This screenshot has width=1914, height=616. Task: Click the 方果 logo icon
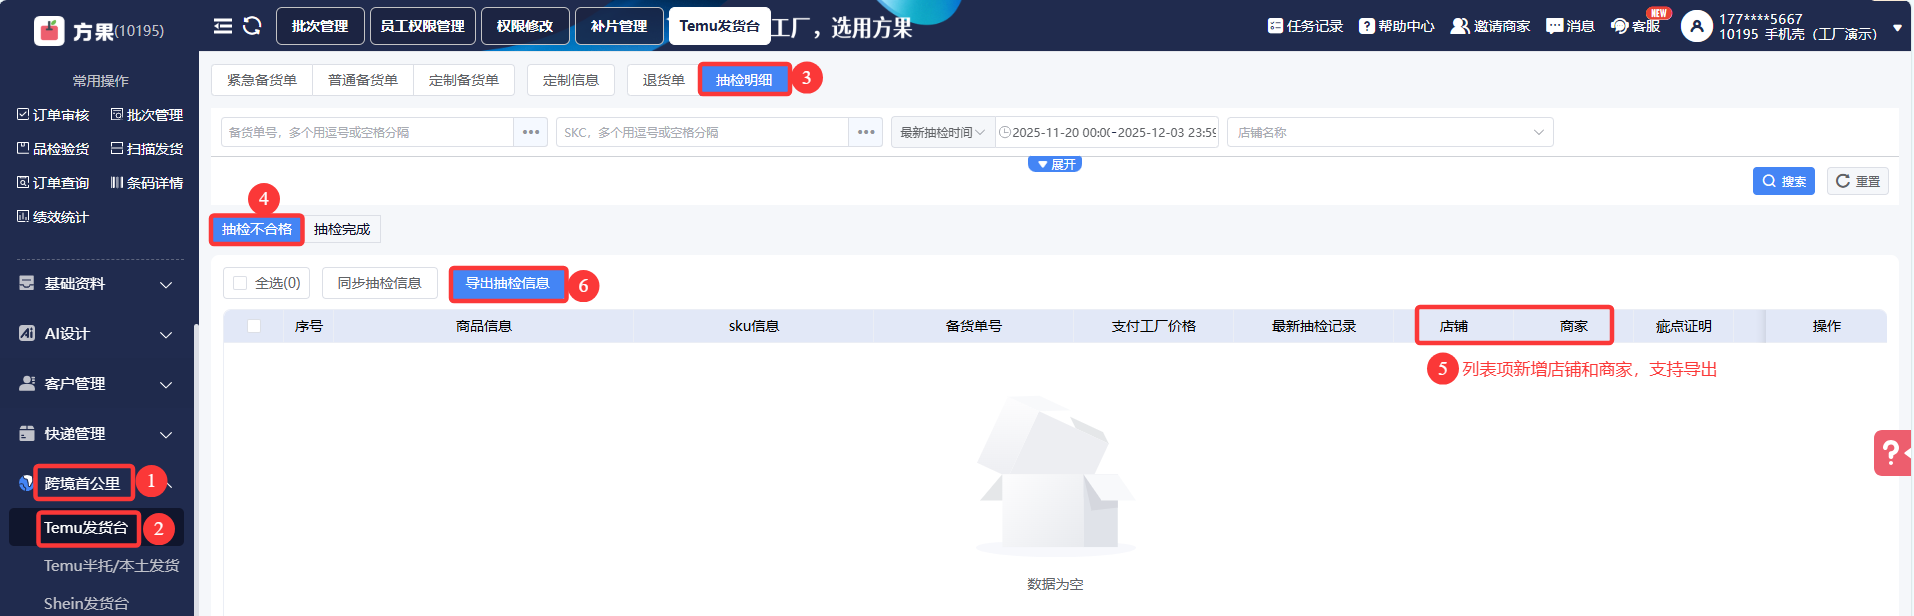click(48, 31)
